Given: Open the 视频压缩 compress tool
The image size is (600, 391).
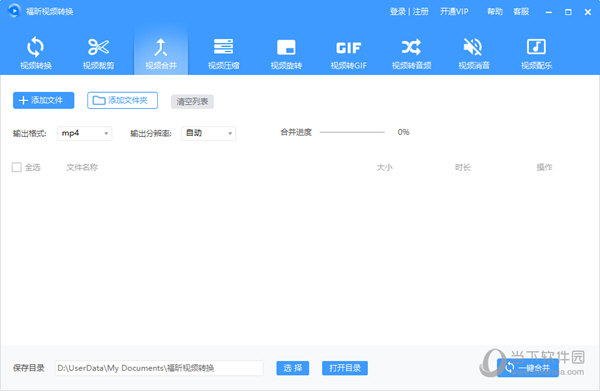Looking at the screenshot, I should [x=223, y=53].
